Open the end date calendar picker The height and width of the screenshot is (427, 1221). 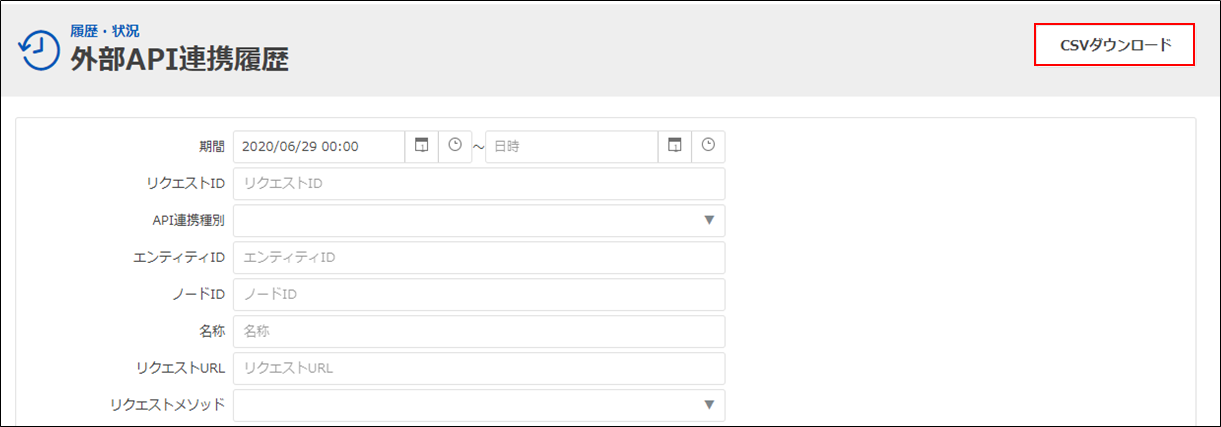click(x=675, y=146)
